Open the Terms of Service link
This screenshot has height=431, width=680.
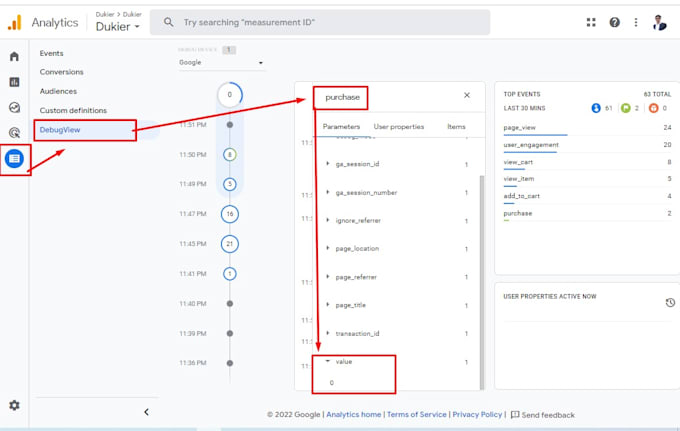click(416, 415)
